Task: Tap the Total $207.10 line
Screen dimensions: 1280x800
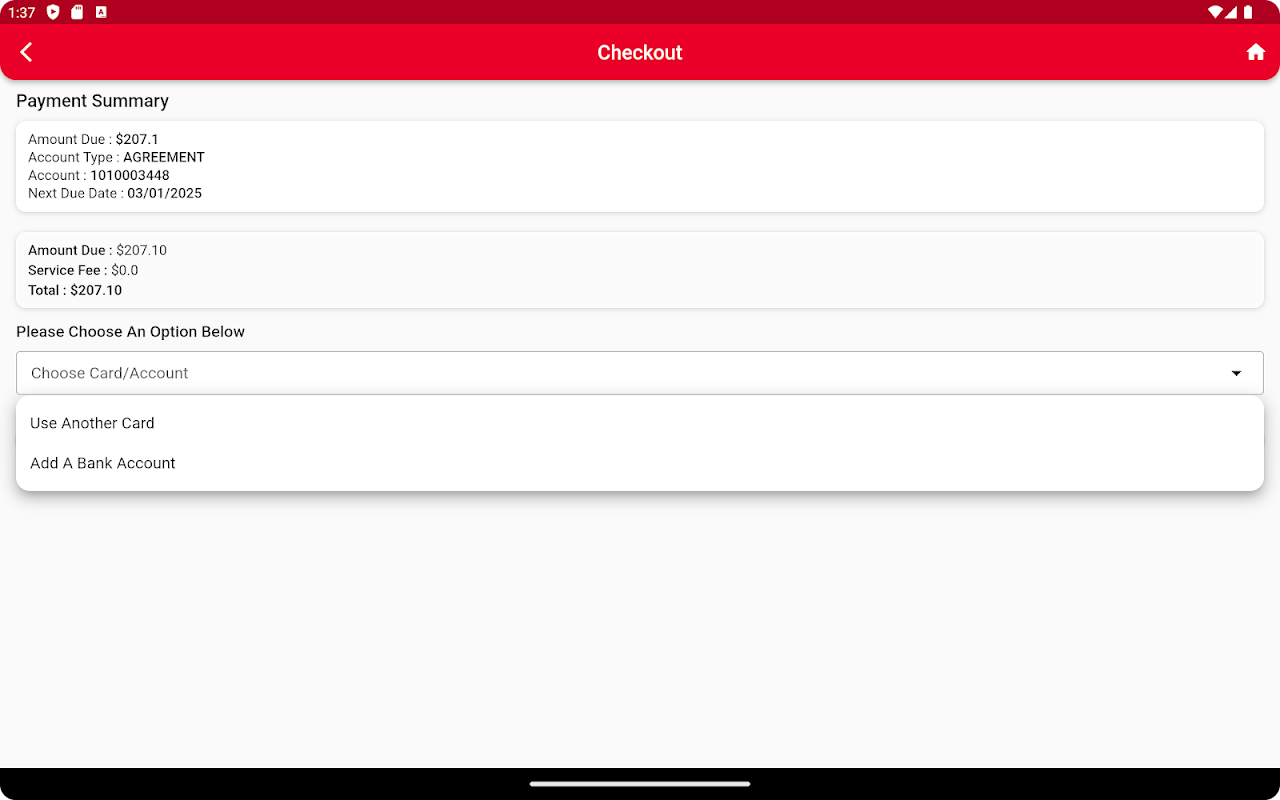Action: pyautogui.click(x=75, y=290)
